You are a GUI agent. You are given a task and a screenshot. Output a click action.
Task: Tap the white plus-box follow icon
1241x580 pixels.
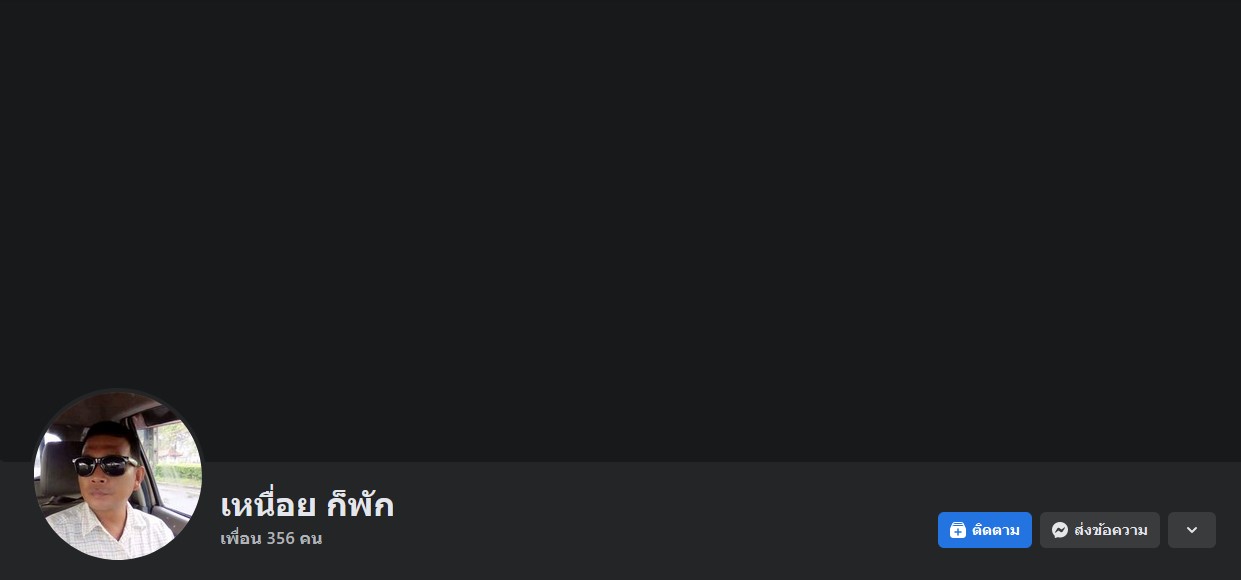[x=957, y=530]
